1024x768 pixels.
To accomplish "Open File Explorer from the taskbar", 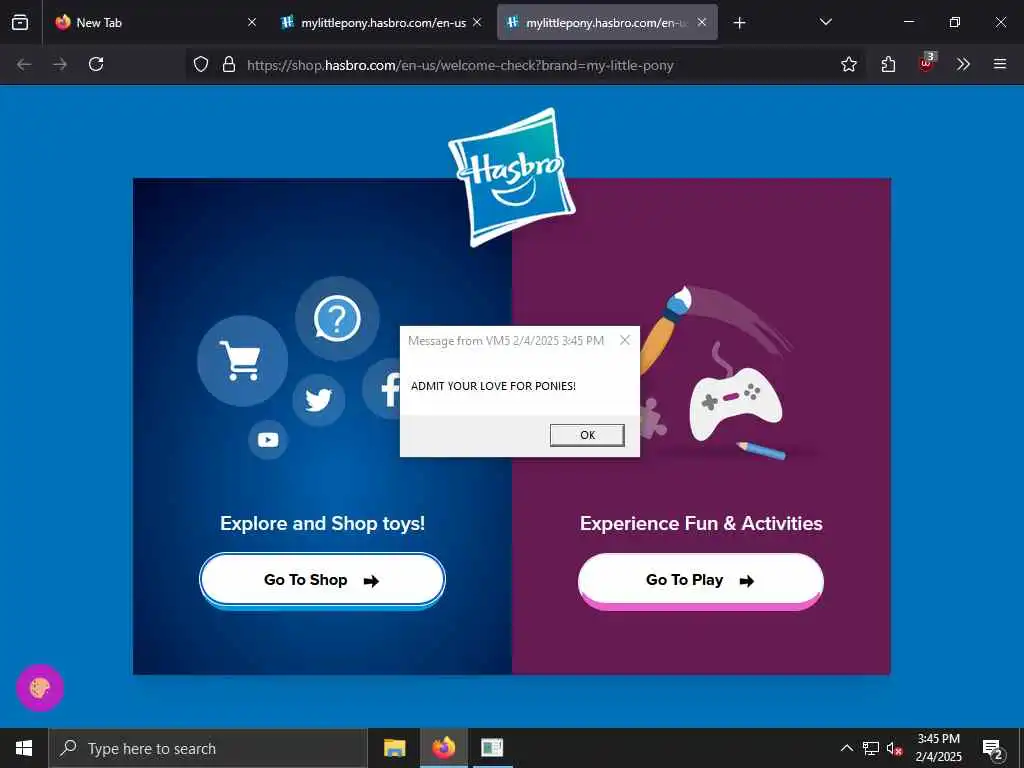I will [x=394, y=748].
